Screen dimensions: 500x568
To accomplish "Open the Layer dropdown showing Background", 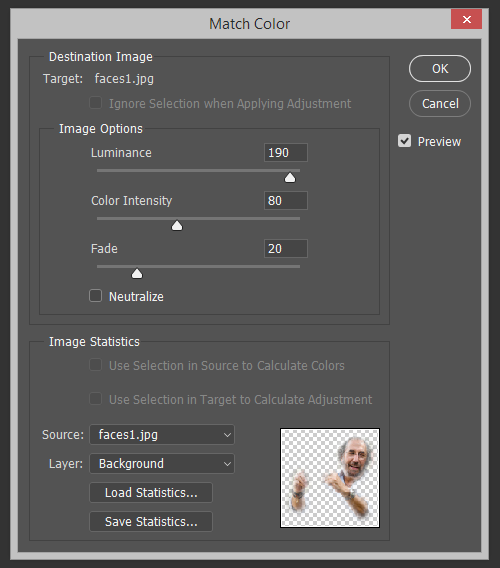I will (x=162, y=463).
